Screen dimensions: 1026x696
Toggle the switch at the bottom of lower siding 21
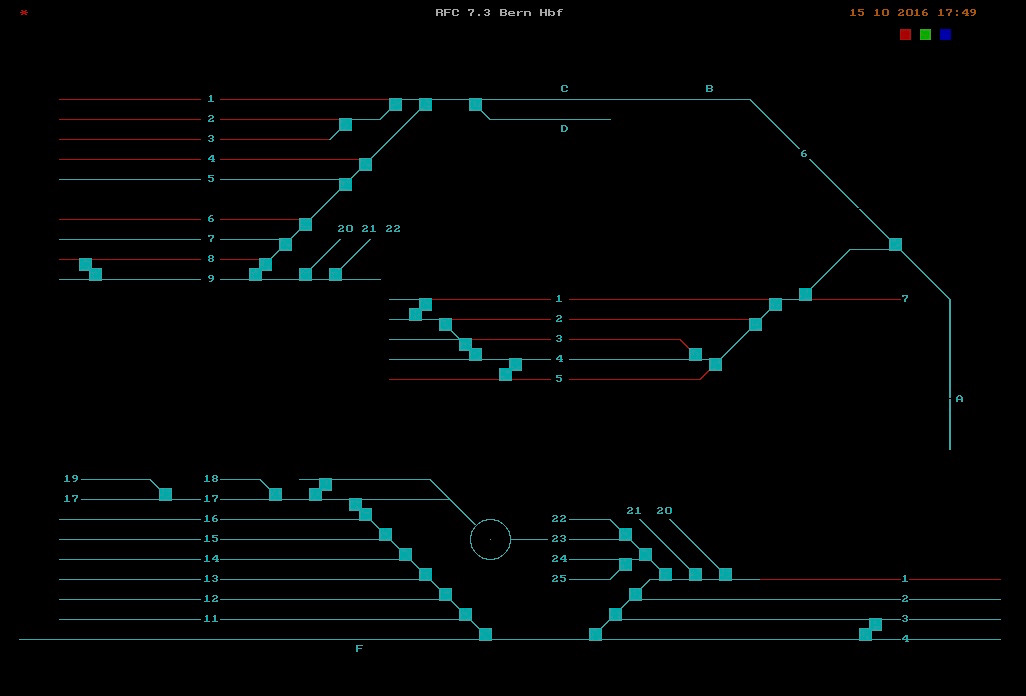(x=696, y=574)
